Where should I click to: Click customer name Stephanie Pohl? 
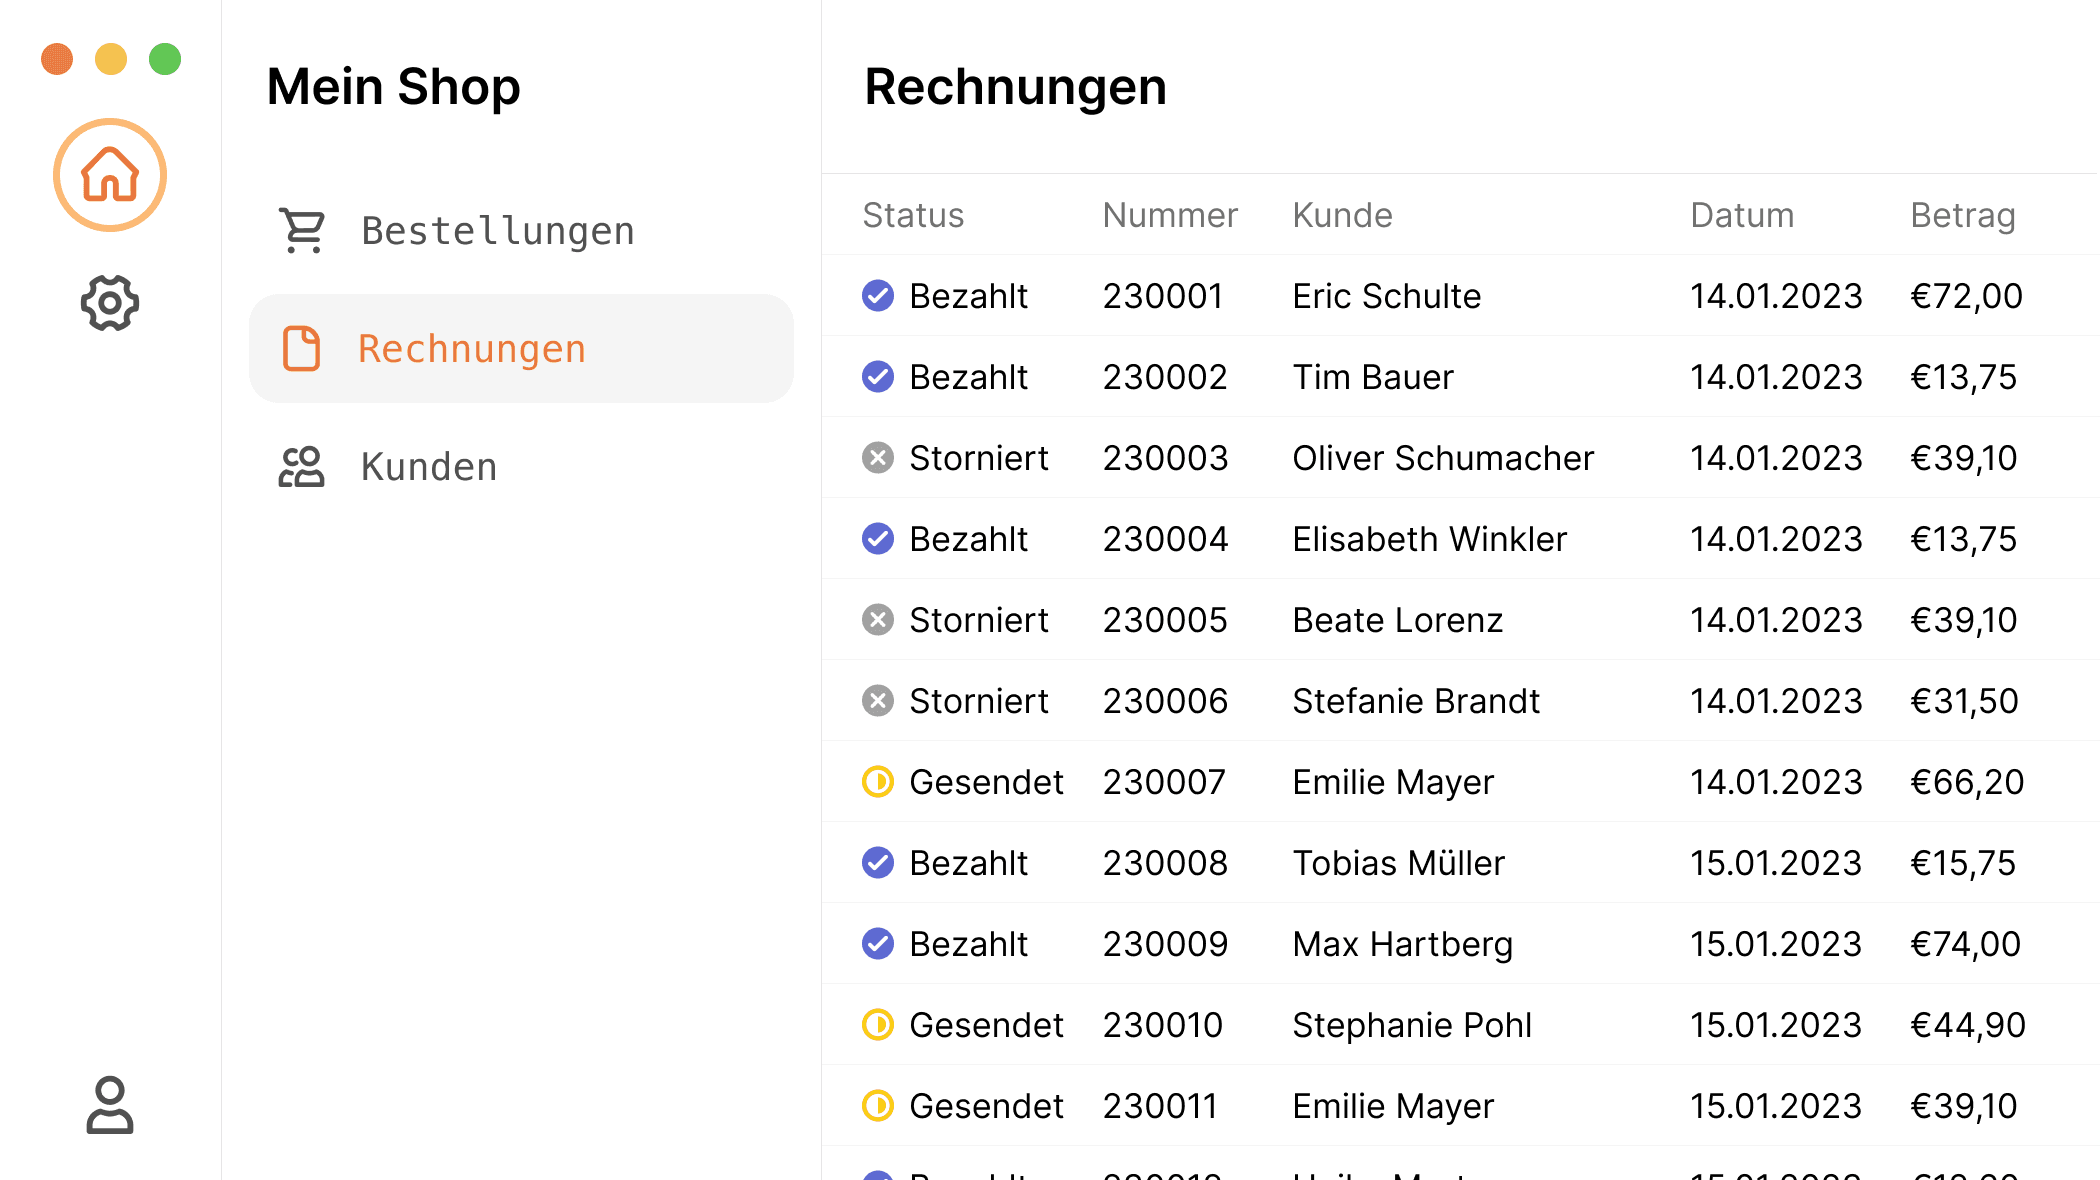click(x=1411, y=1025)
